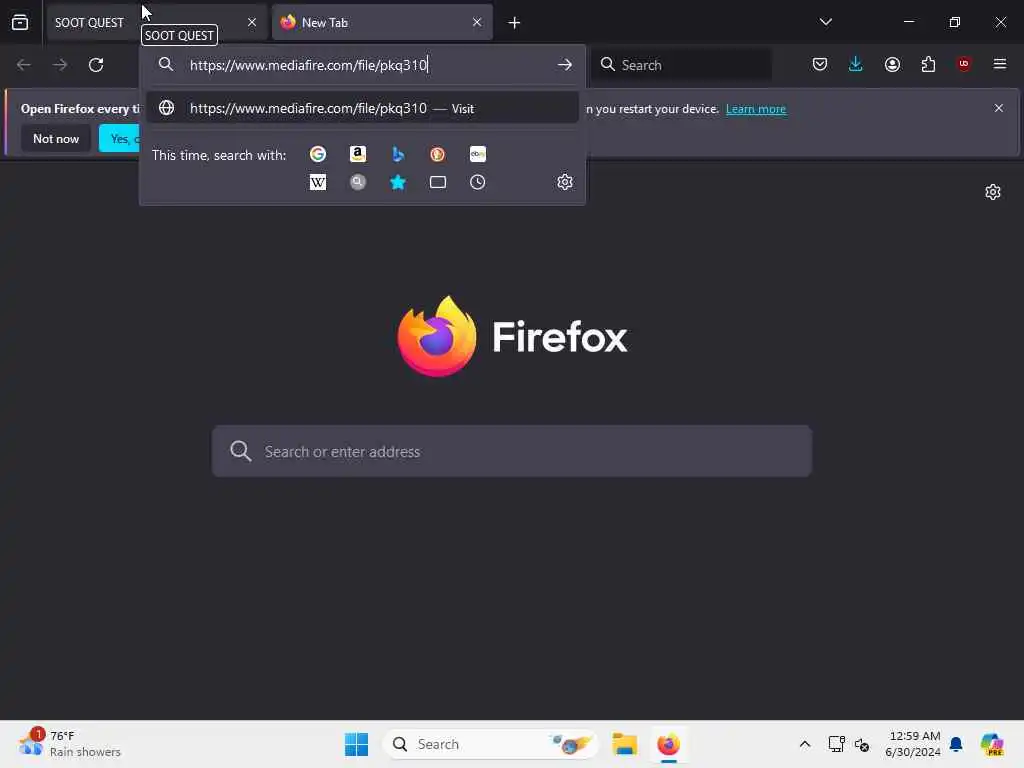Image resolution: width=1024 pixels, height=768 pixels.
Task: Open the network display tray icon
Action: (x=837, y=744)
